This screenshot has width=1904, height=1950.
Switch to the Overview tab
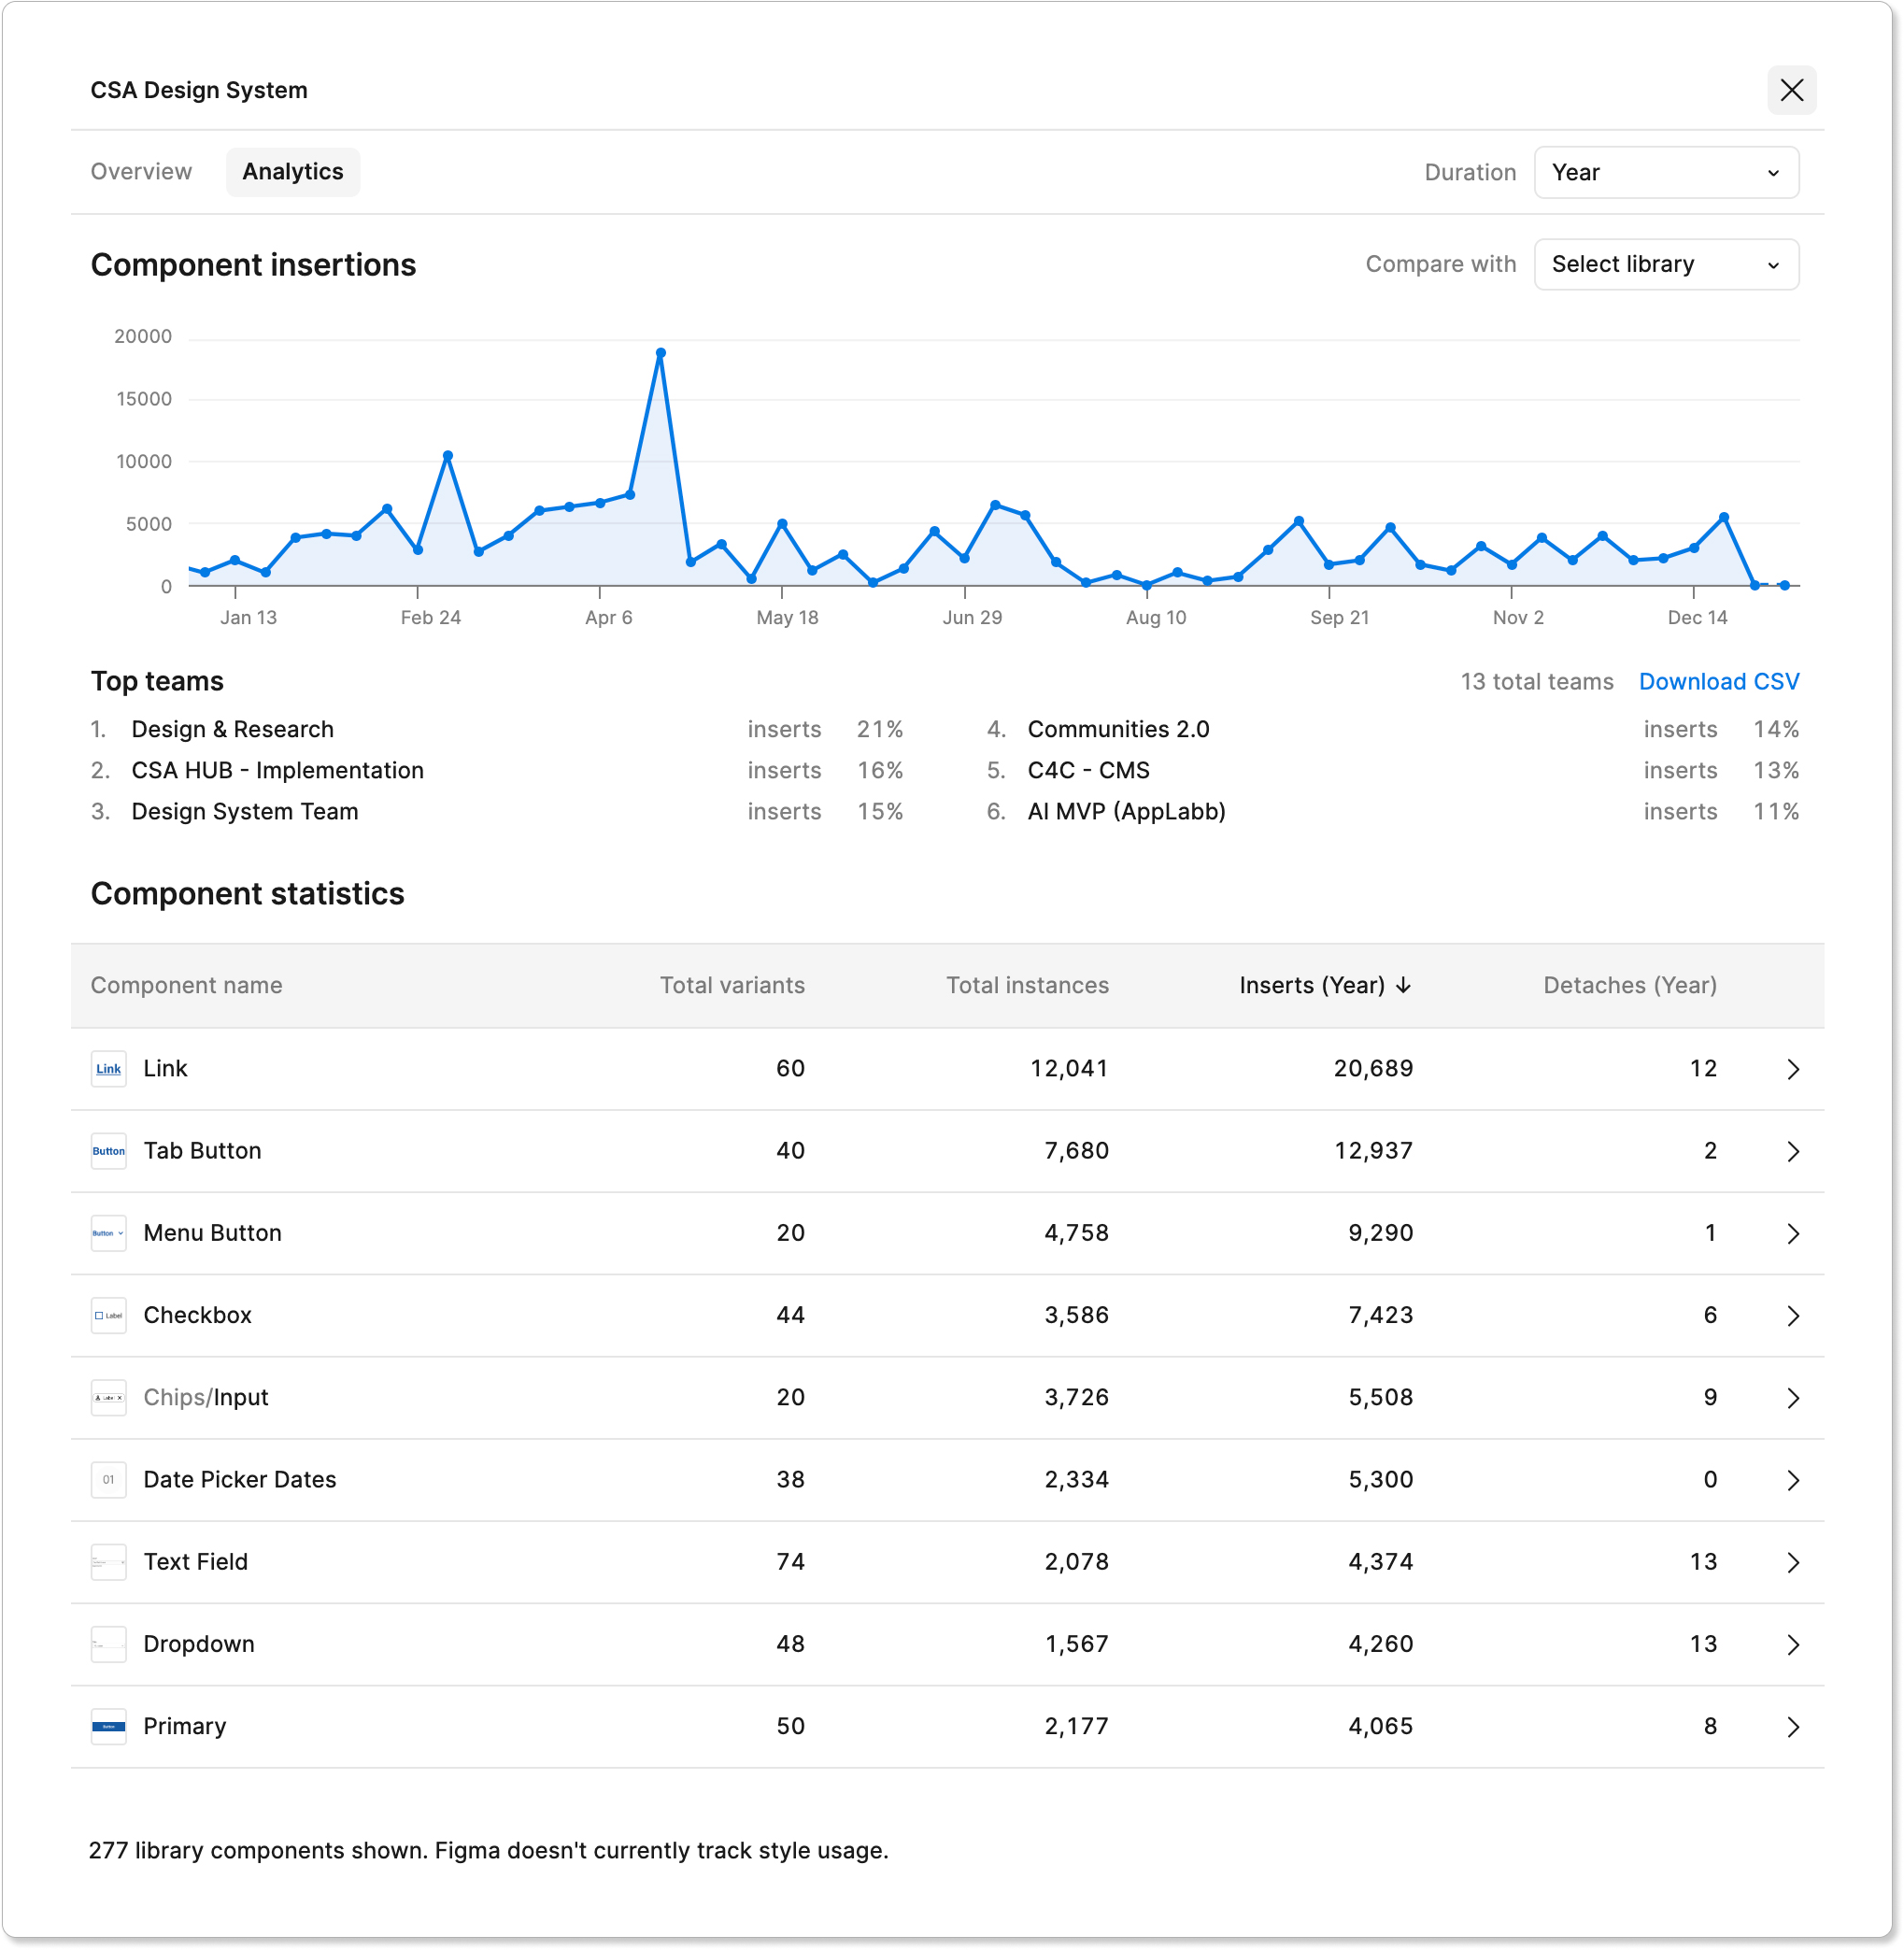click(141, 171)
